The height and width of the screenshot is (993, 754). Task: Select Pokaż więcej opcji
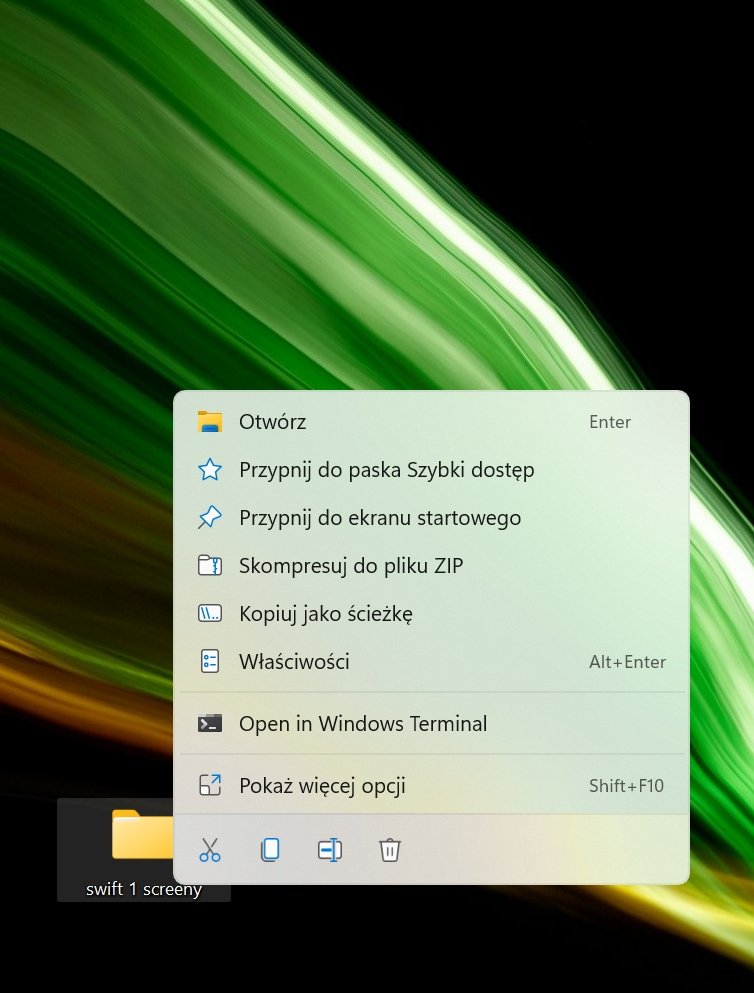(x=431, y=785)
